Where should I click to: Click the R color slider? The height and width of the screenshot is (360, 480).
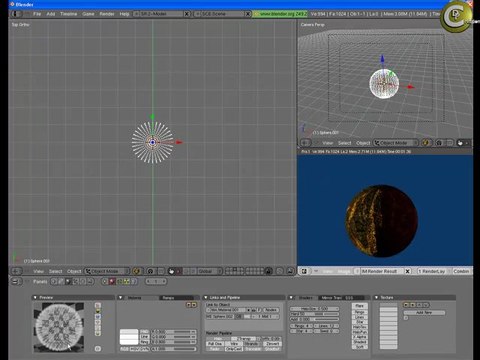(173, 332)
